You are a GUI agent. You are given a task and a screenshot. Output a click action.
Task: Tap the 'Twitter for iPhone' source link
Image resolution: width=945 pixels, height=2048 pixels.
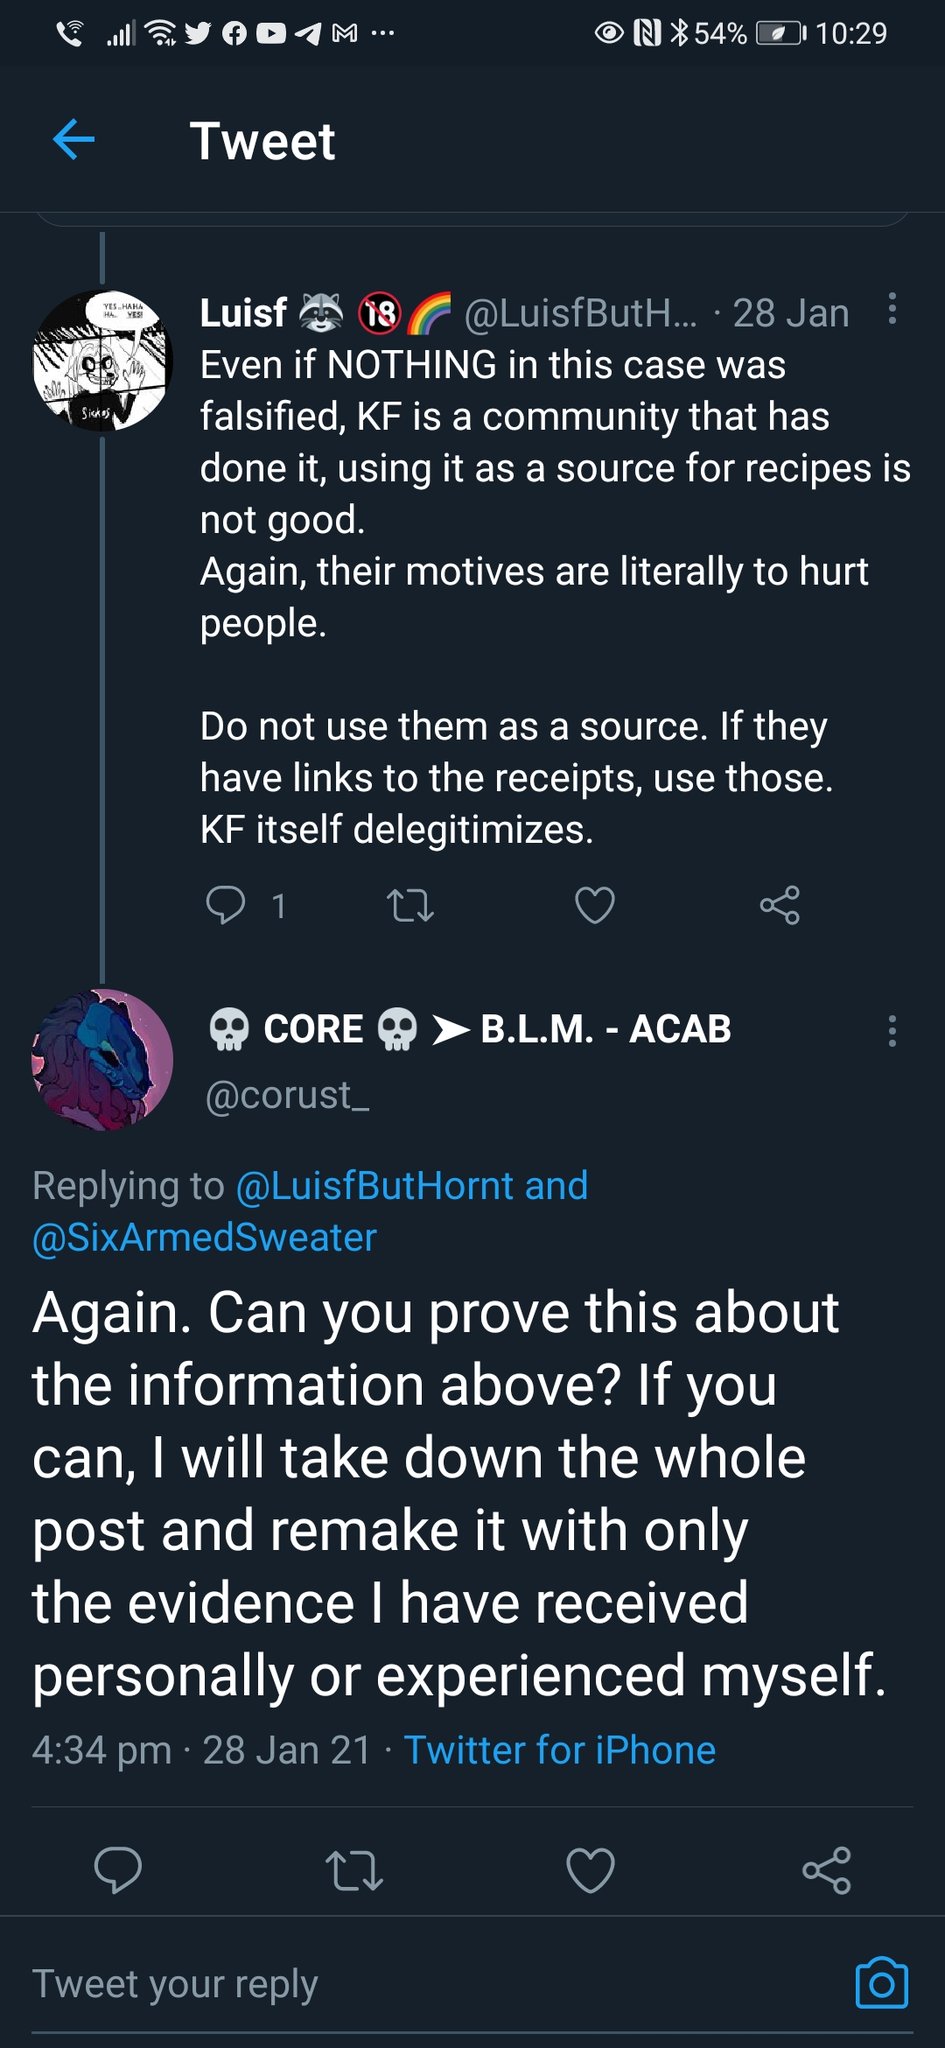click(x=560, y=1750)
